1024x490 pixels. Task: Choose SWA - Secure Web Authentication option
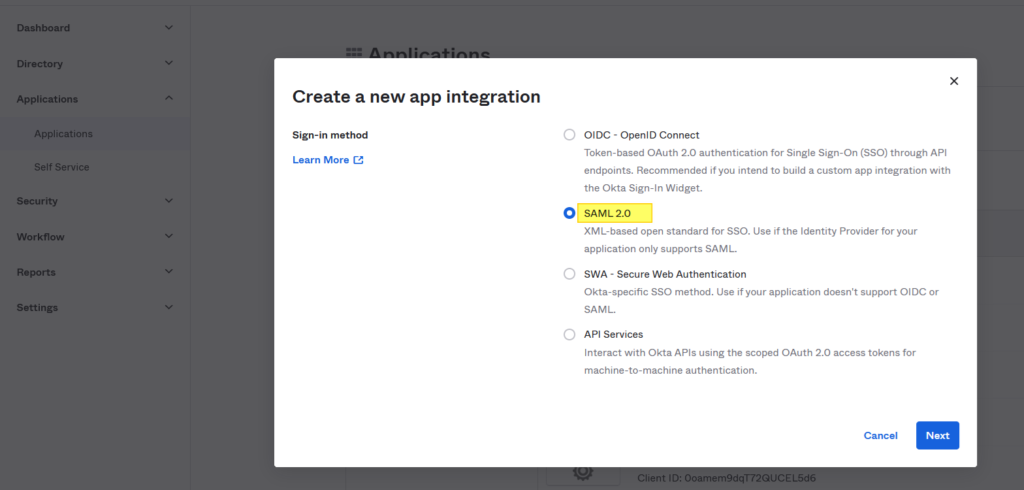point(569,274)
